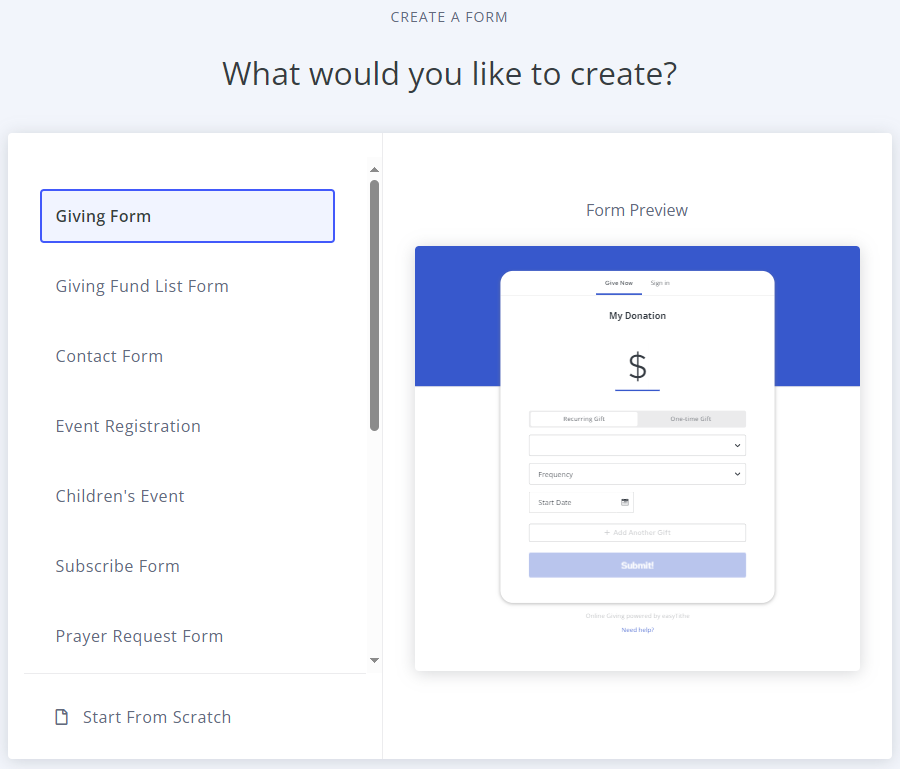The height and width of the screenshot is (769, 900).
Task: Click the template list scrollbar up arrow
Action: point(373,168)
